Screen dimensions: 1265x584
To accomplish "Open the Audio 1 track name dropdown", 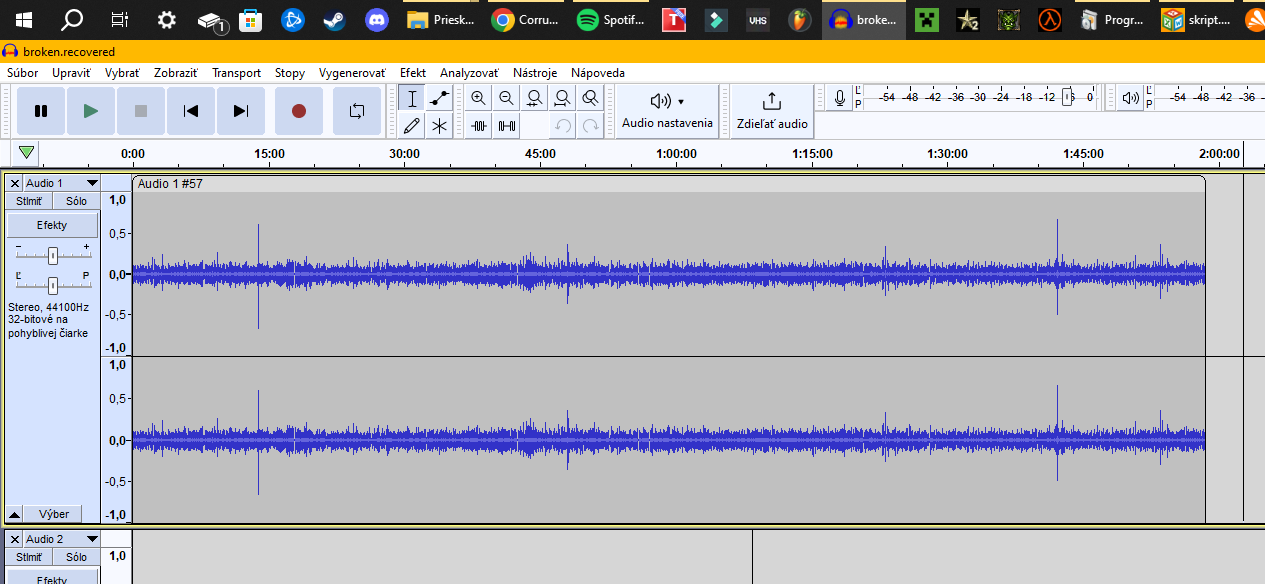I will point(62,183).
